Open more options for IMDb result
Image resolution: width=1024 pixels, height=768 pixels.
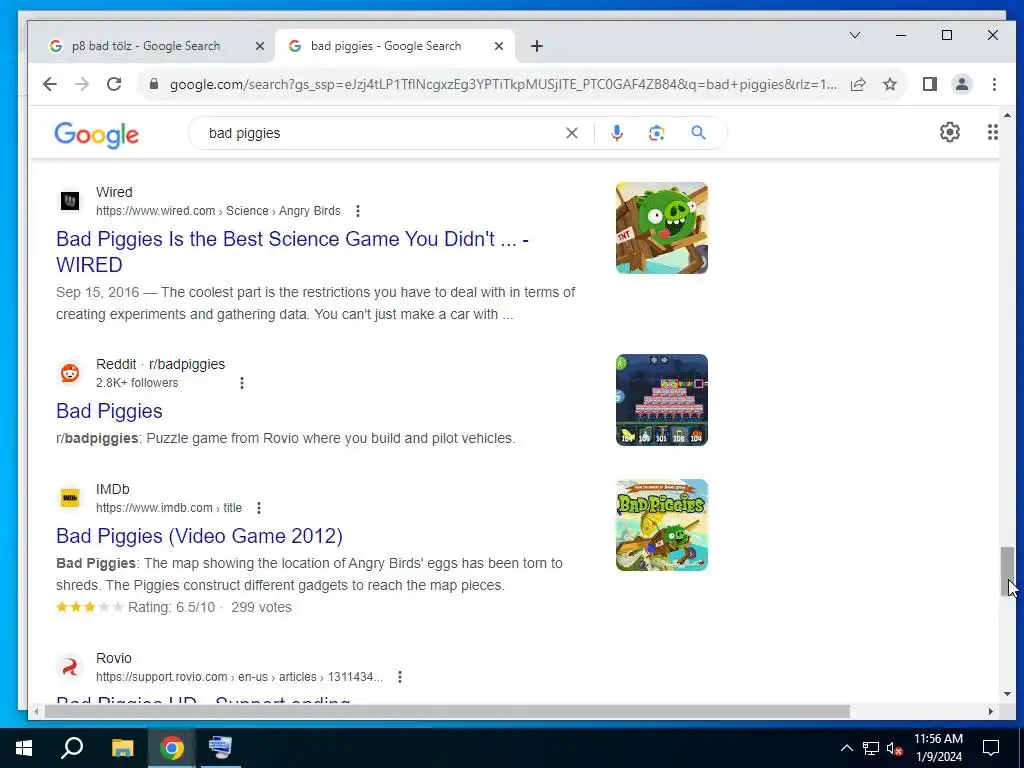[259, 507]
